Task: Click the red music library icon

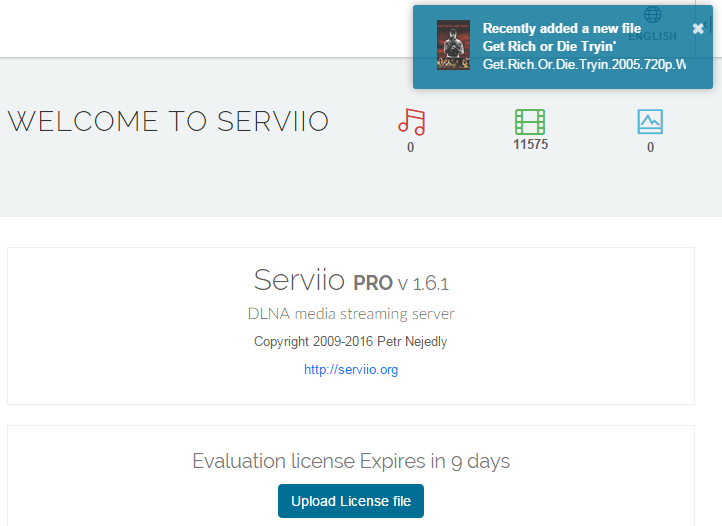Action: pyautogui.click(x=411, y=122)
